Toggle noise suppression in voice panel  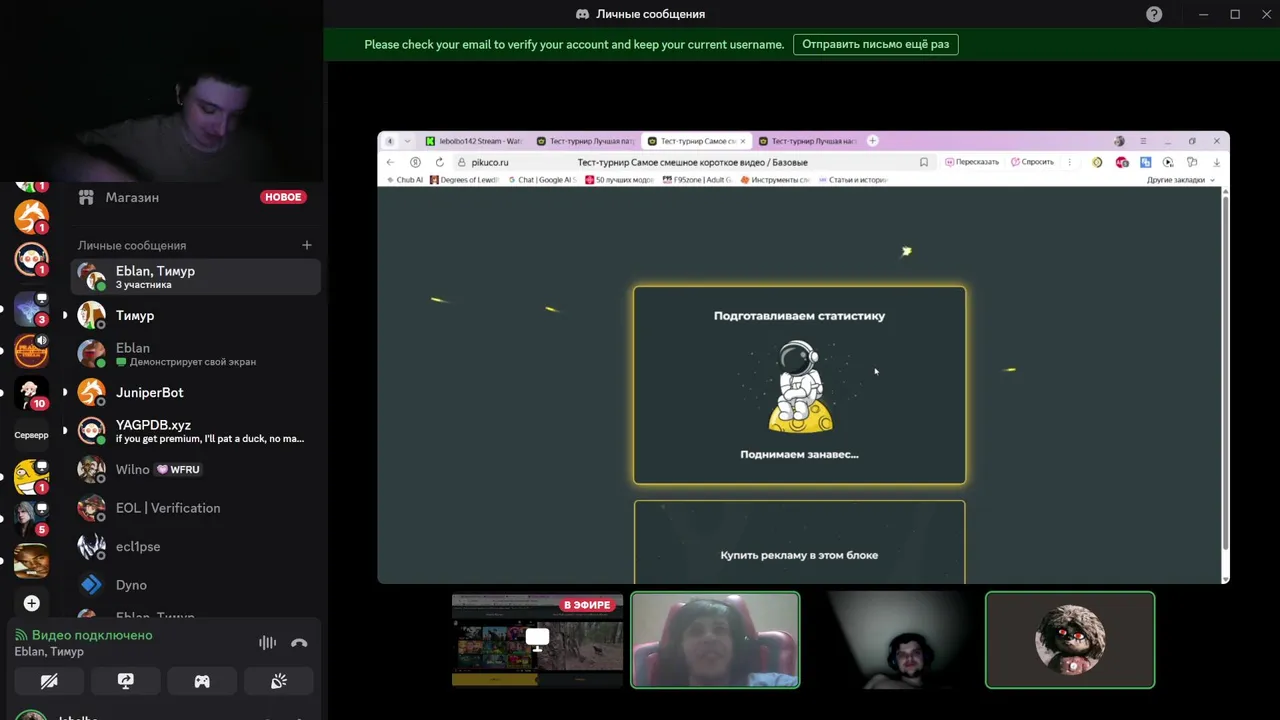(x=267, y=643)
